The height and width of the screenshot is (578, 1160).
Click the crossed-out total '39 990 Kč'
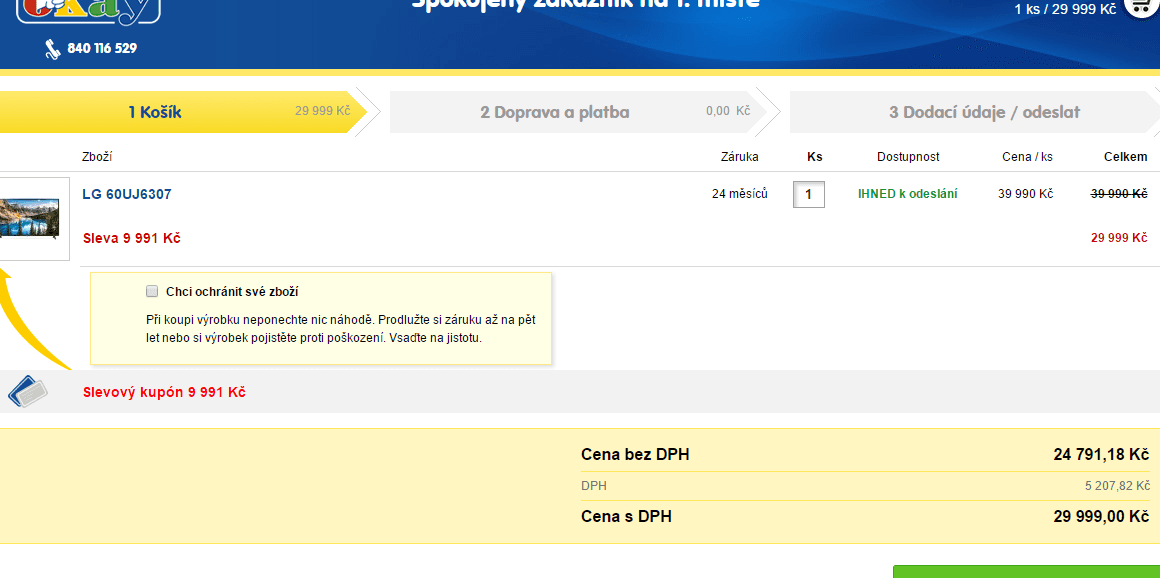click(1119, 194)
